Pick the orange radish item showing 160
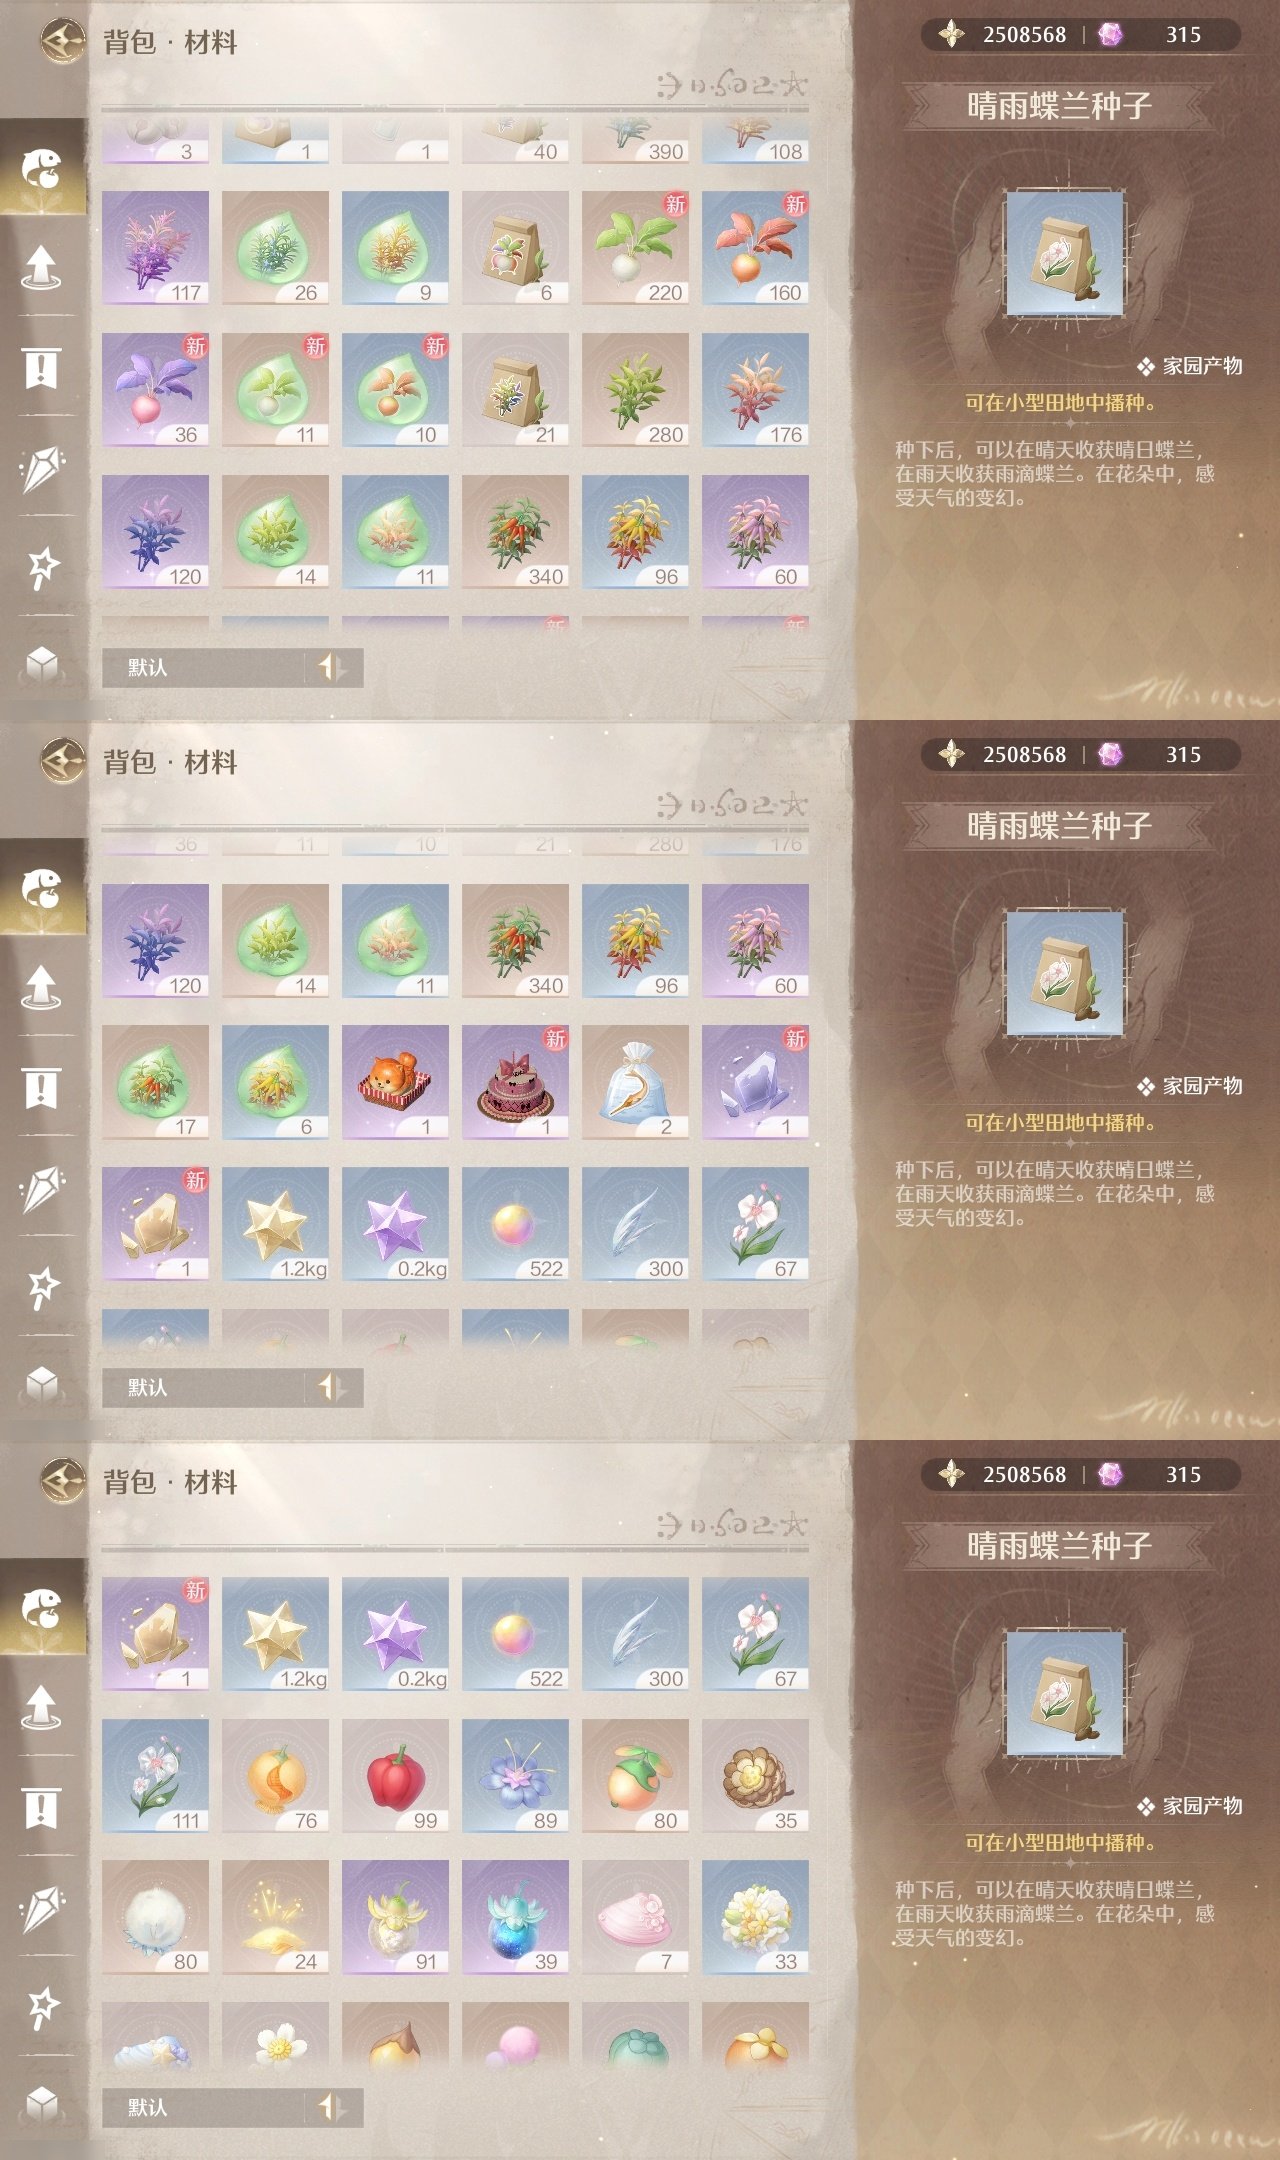 click(x=755, y=248)
